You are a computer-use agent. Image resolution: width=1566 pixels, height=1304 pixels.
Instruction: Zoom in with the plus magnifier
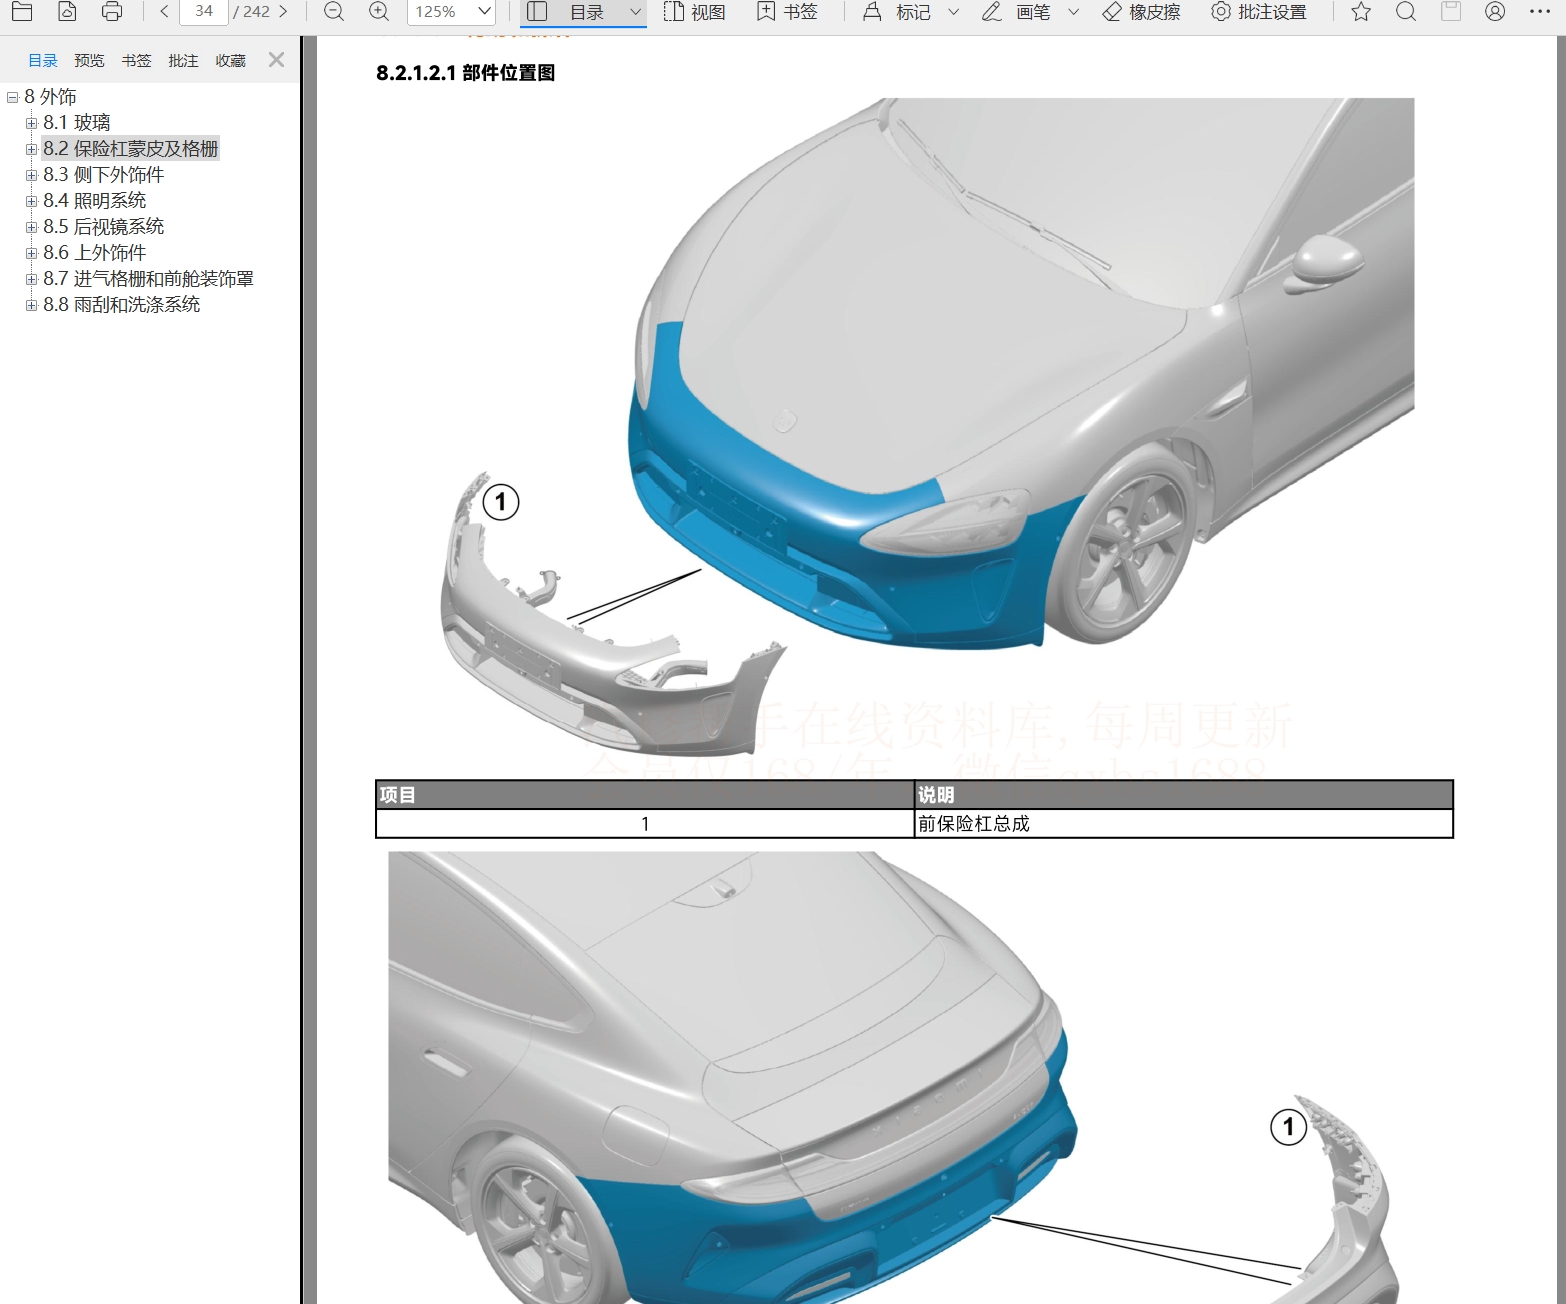point(379,12)
